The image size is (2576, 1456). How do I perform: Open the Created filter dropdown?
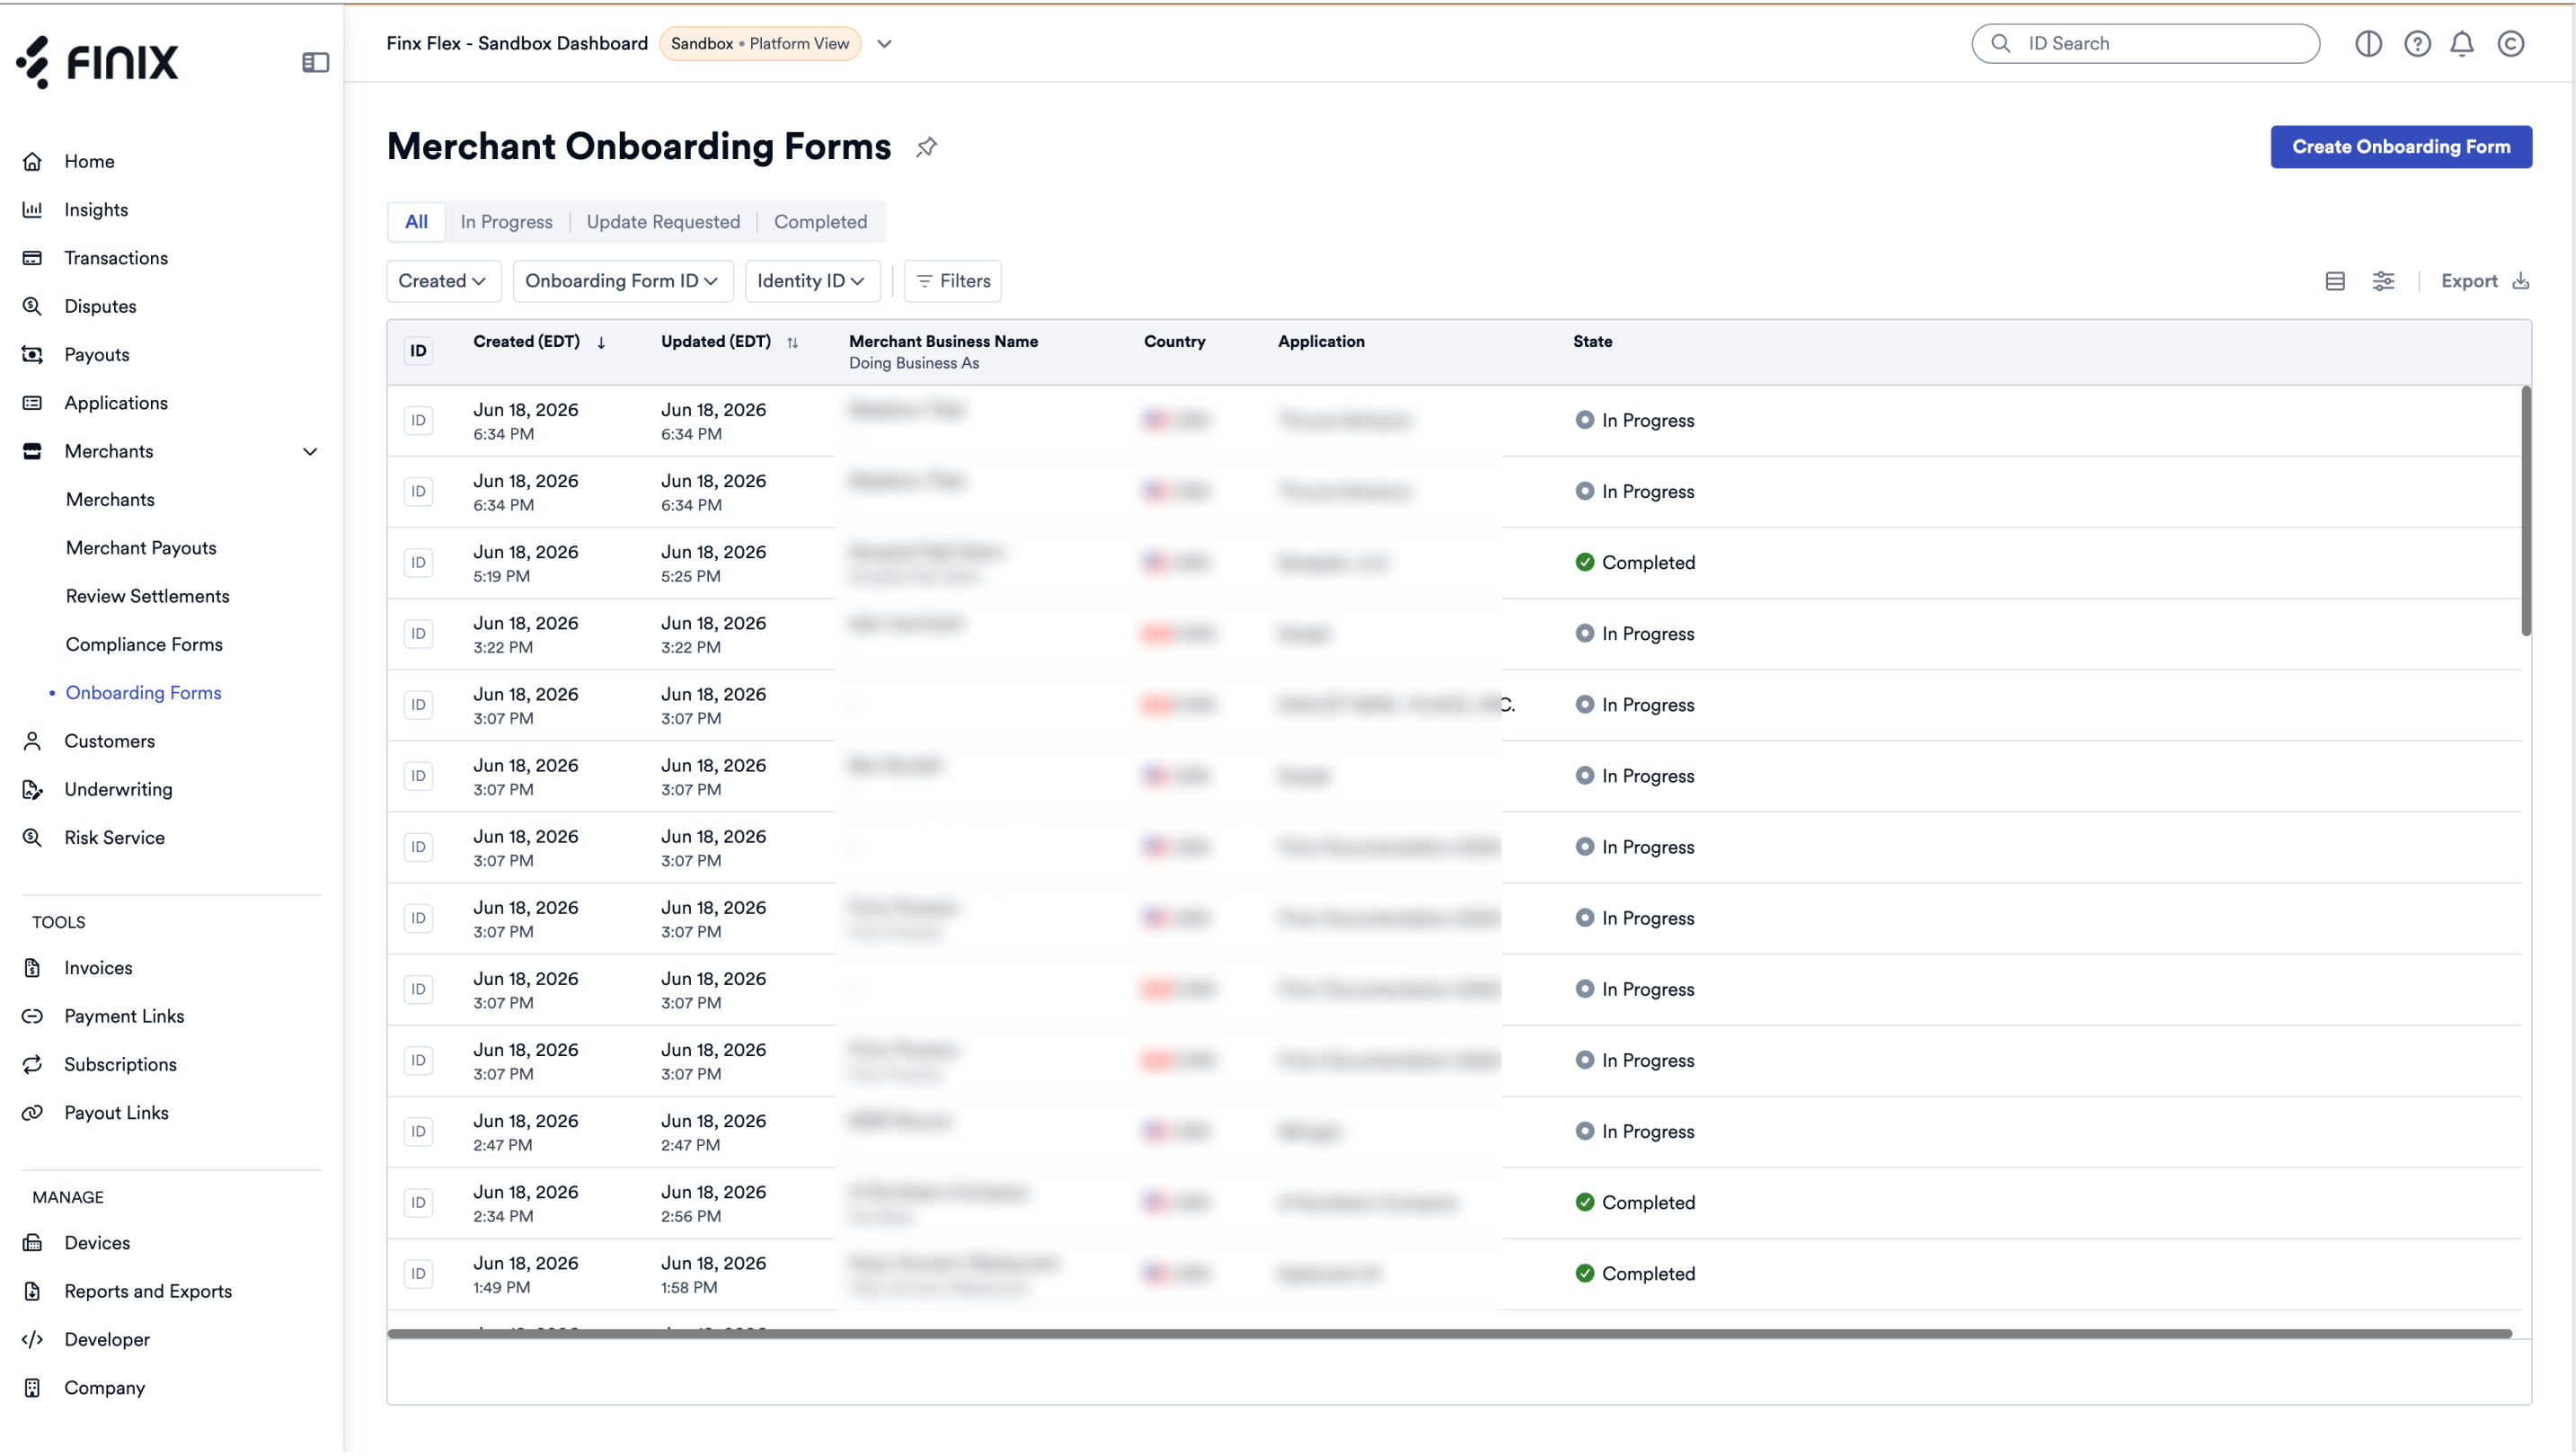[442, 281]
